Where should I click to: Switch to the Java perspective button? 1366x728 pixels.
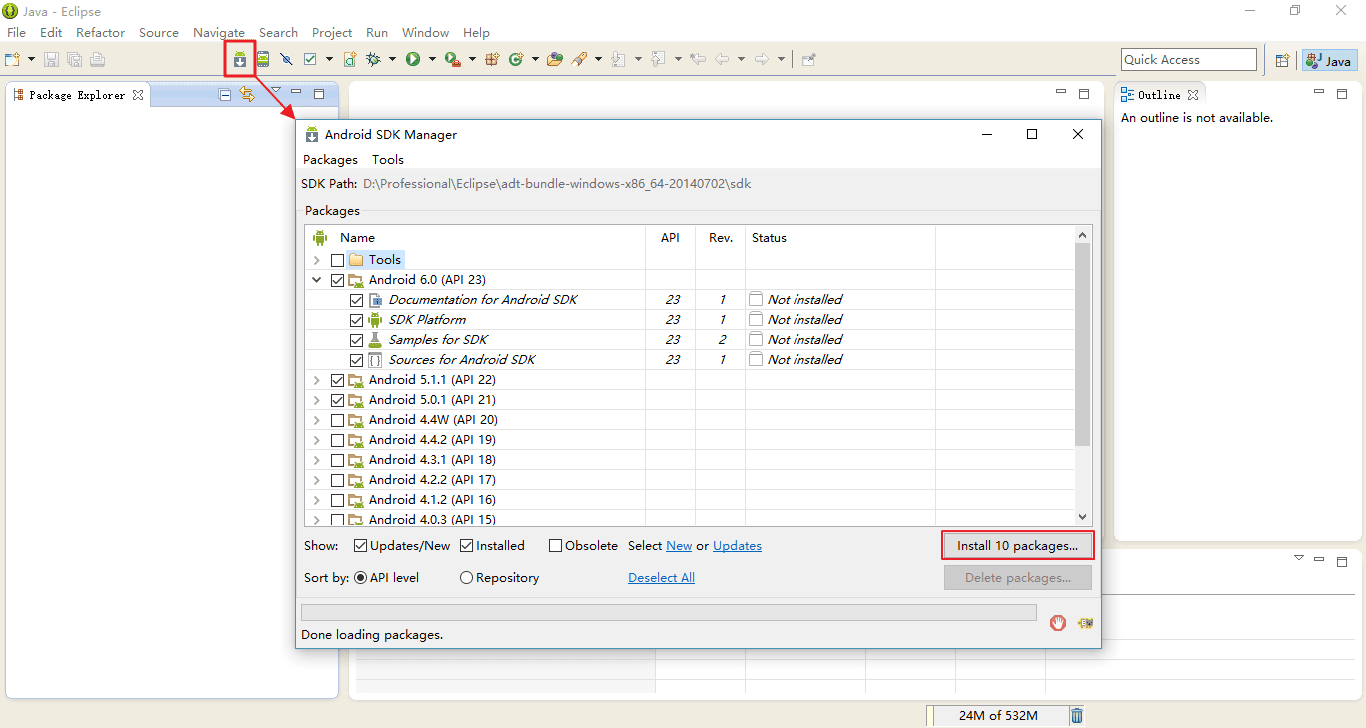[x=1329, y=61]
